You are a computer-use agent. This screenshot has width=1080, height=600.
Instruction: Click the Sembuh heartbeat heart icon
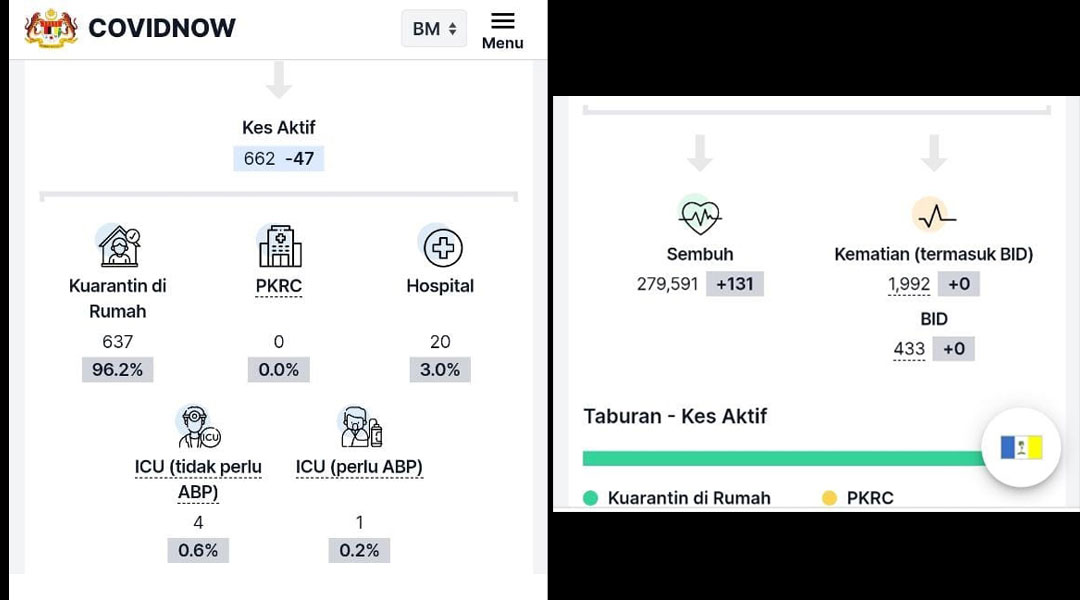coord(699,216)
